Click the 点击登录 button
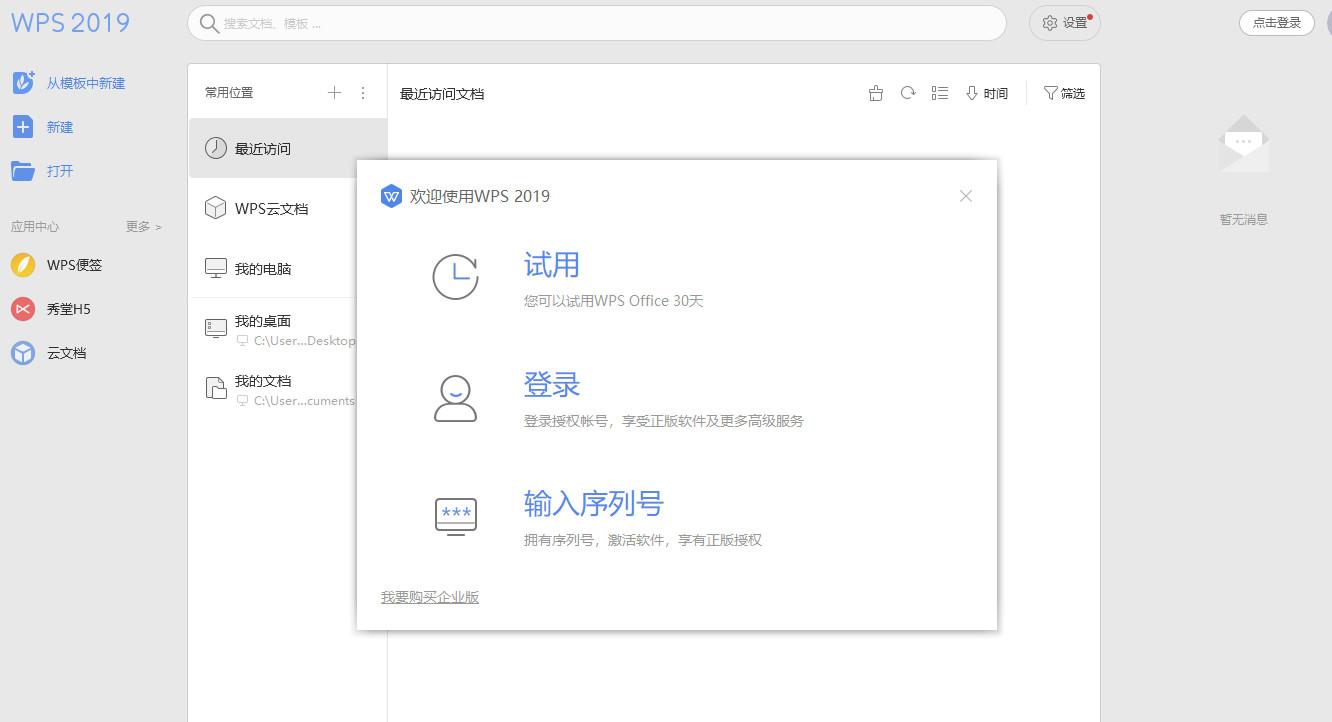The image size is (1332, 722). (x=1276, y=23)
